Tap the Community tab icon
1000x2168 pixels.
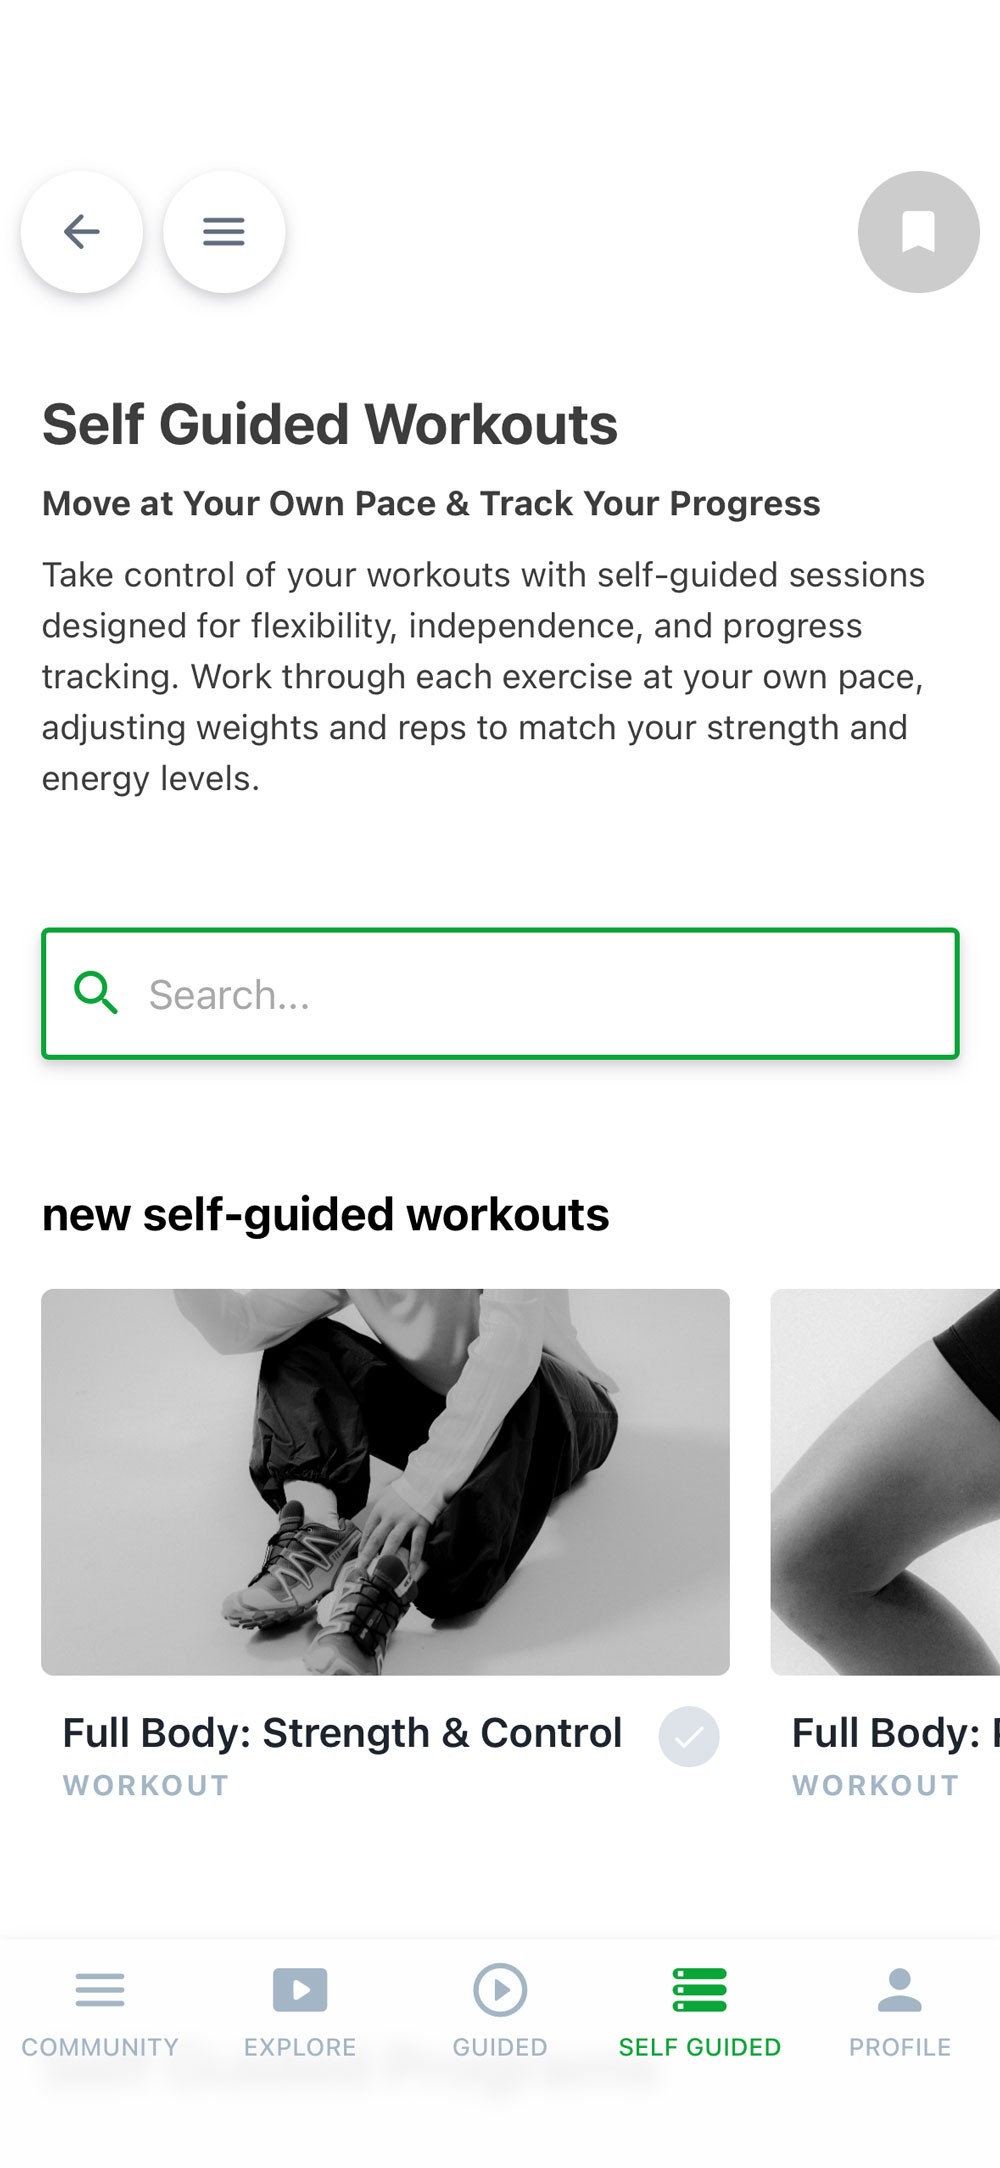click(100, 1990)
